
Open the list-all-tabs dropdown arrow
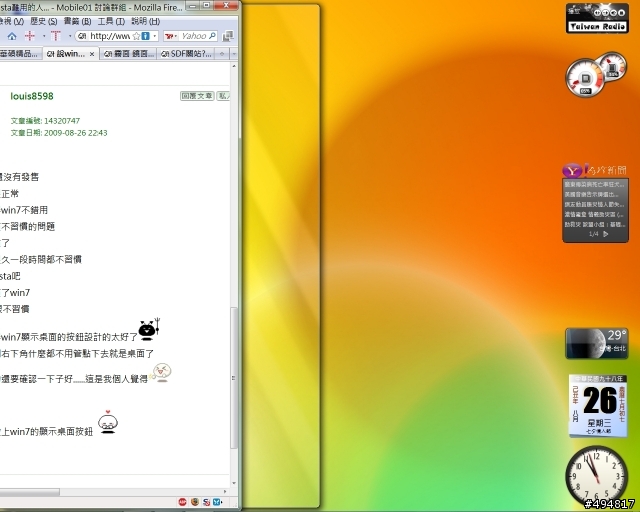pyautogui.click(x=234, y=53)
